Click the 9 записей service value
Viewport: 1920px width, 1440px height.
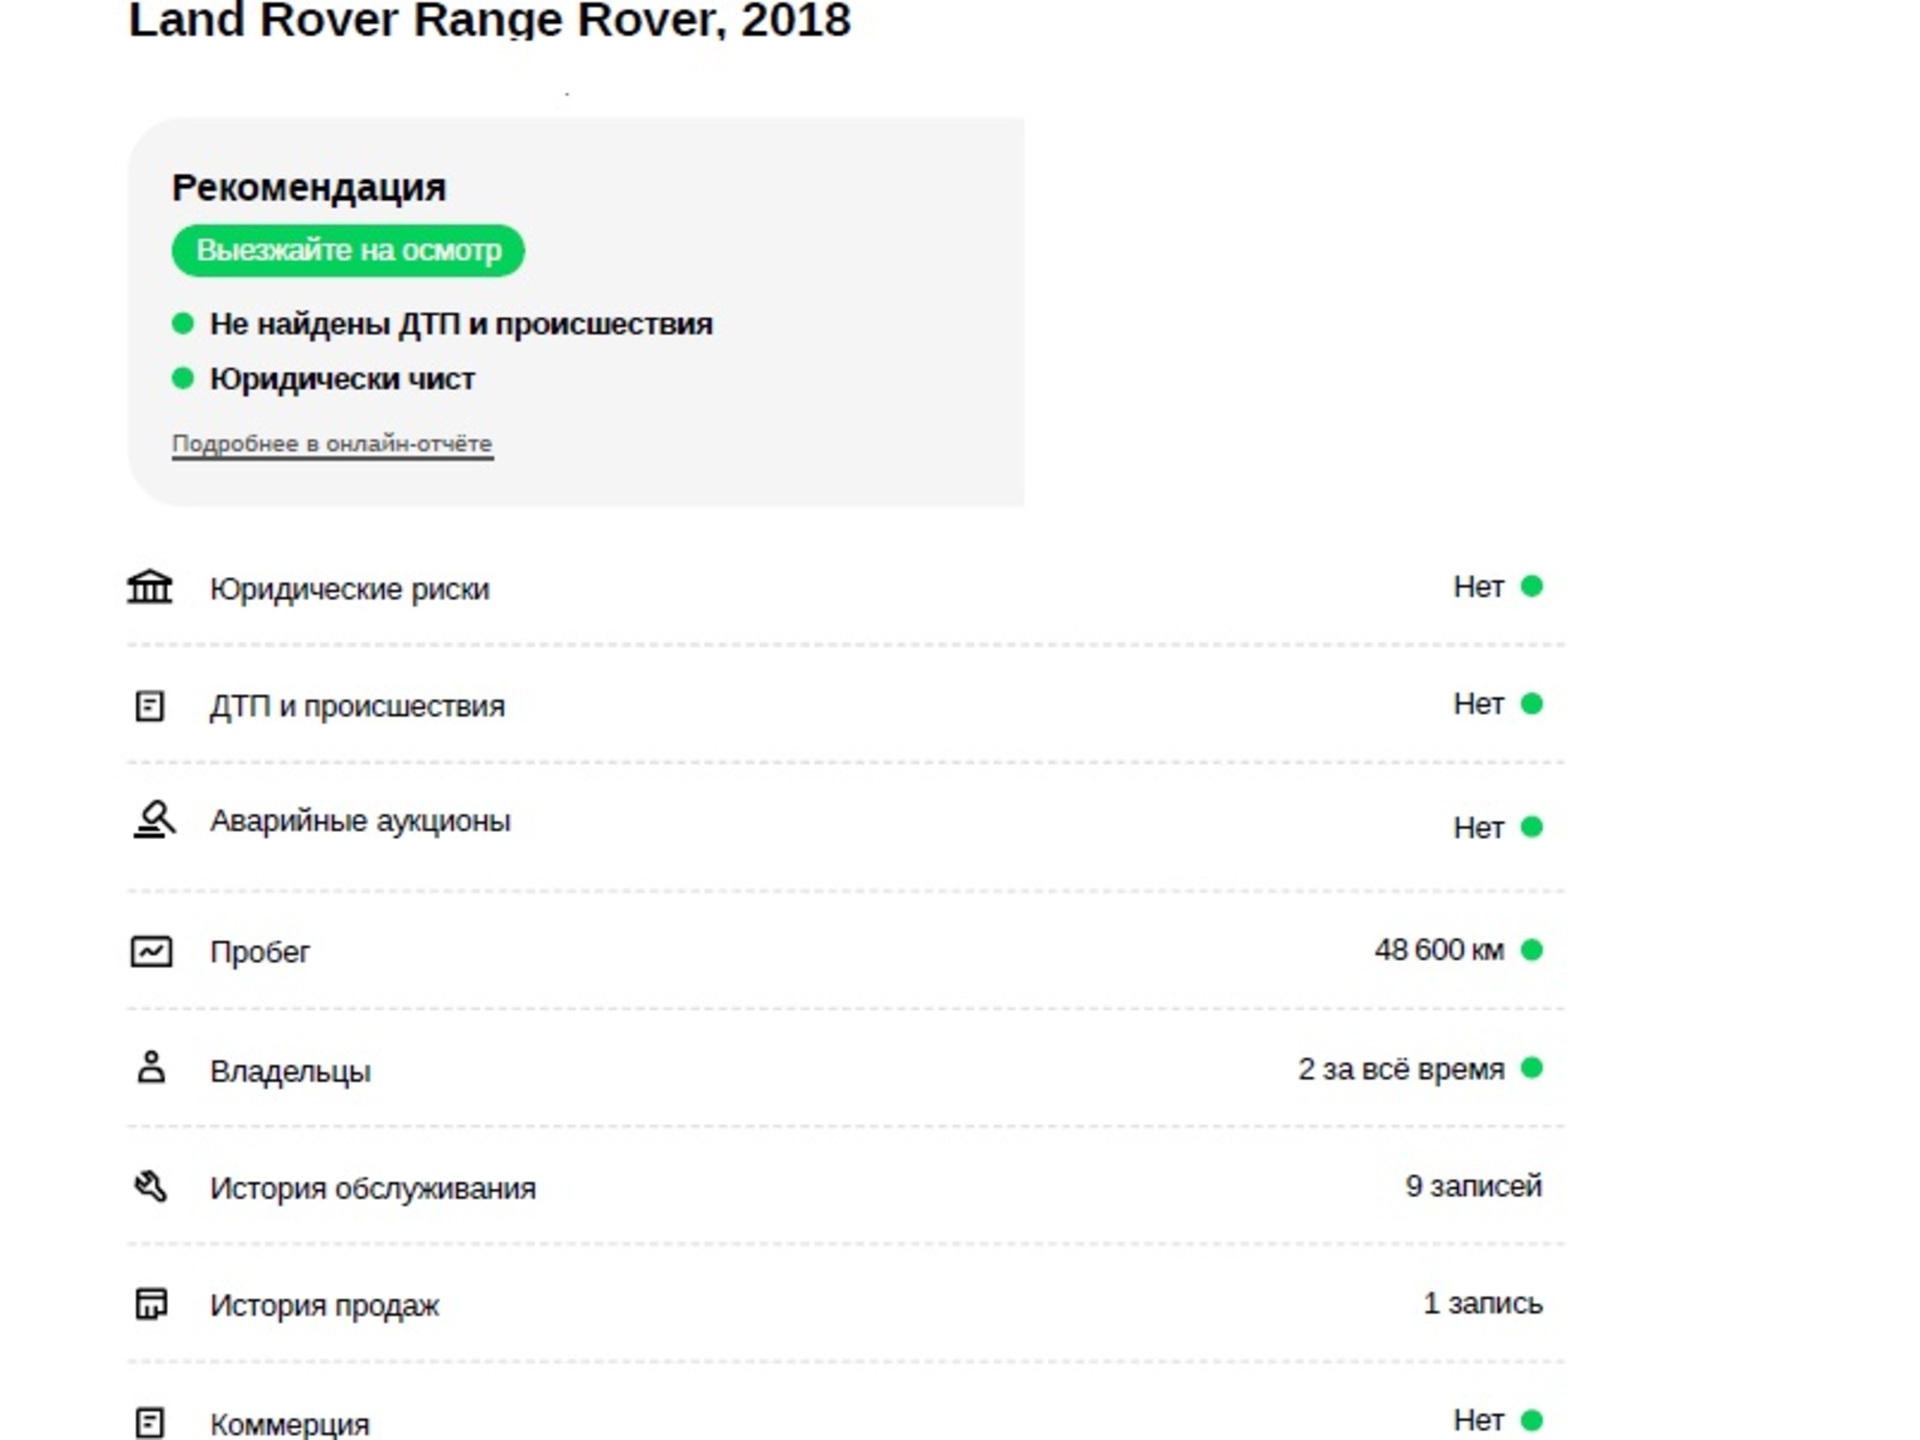pos(1474,1186)
